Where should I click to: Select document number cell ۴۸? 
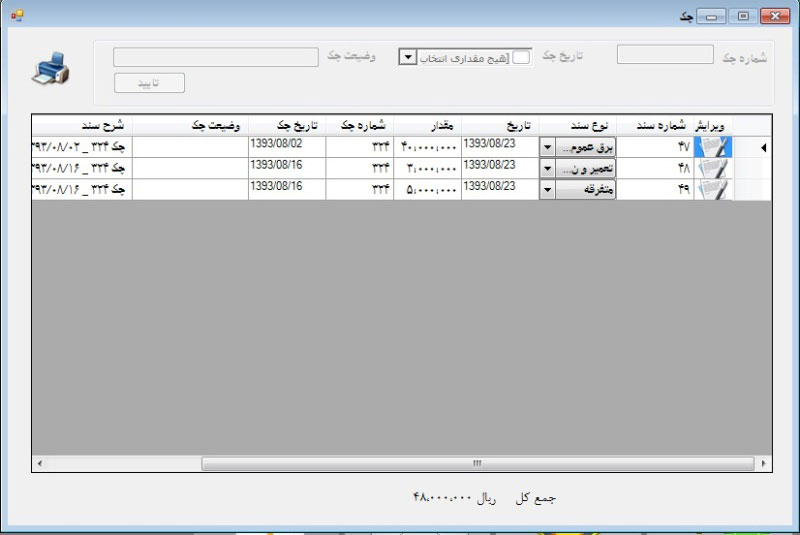point(655,168)
